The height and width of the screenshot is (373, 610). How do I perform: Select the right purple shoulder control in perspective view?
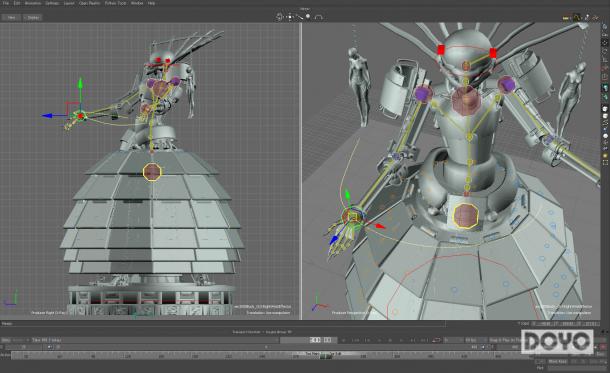click(x=506, y=84)
